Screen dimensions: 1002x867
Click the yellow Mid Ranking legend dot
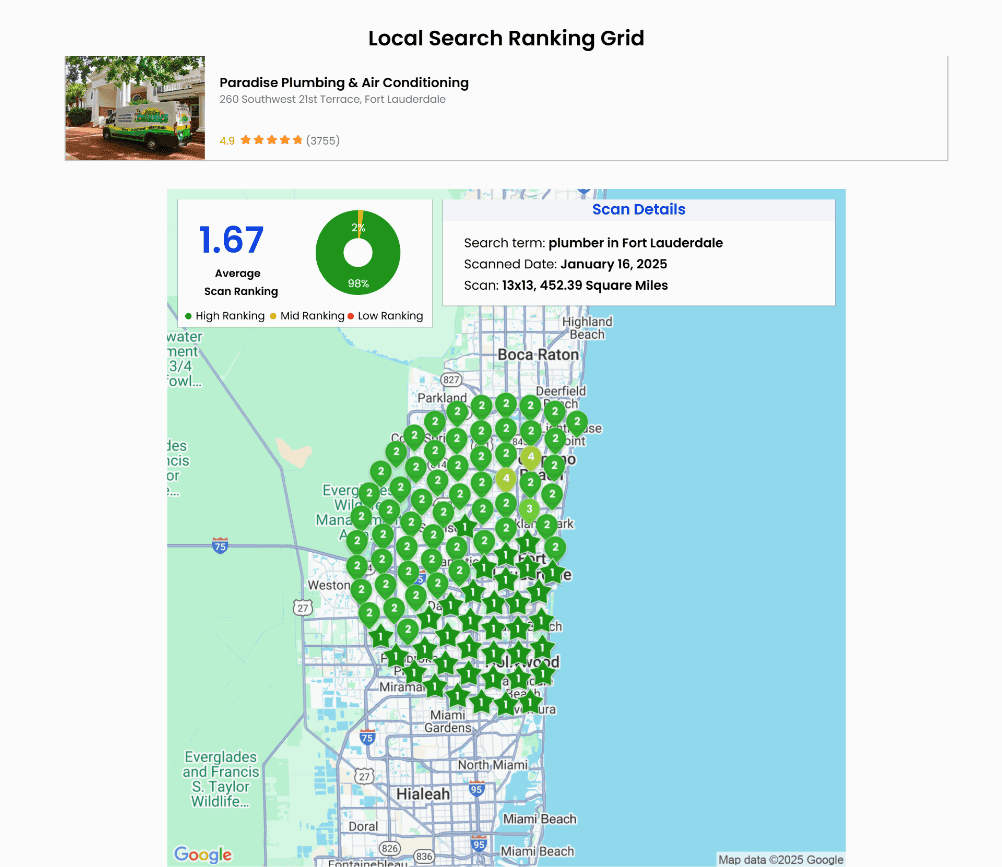273,316
